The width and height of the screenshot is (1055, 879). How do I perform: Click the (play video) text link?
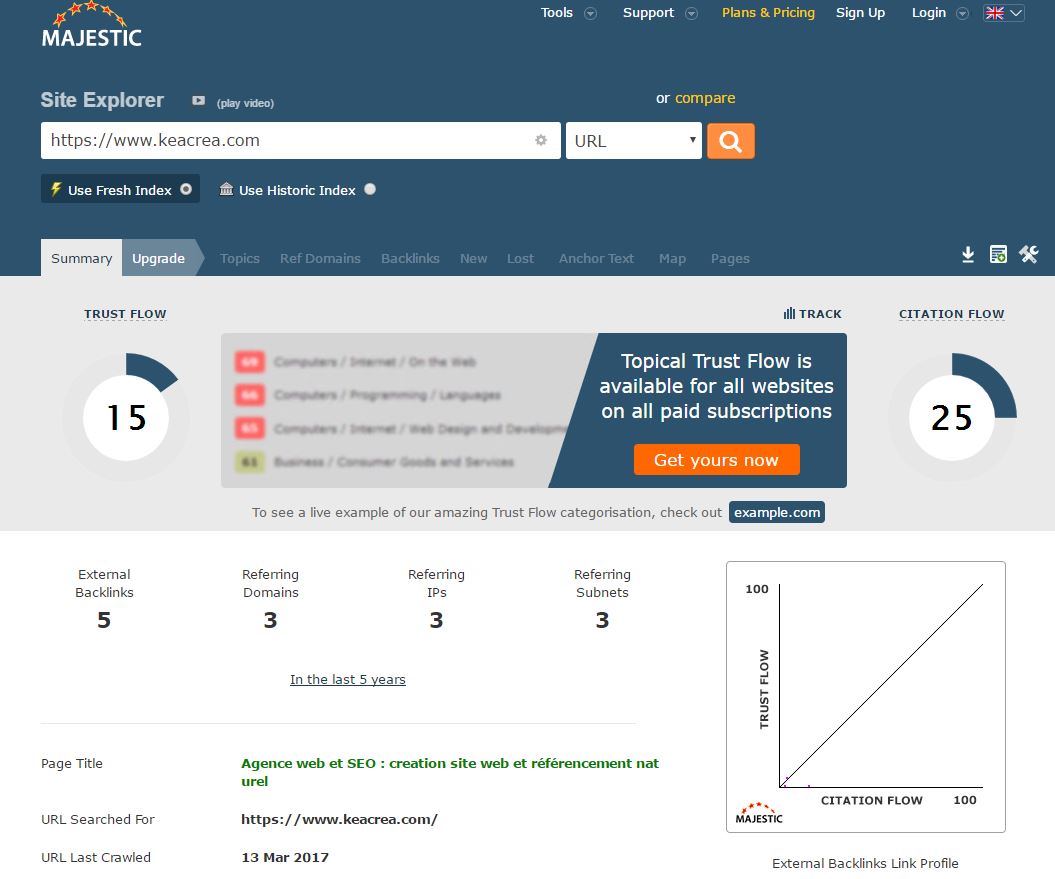point(245,103)
